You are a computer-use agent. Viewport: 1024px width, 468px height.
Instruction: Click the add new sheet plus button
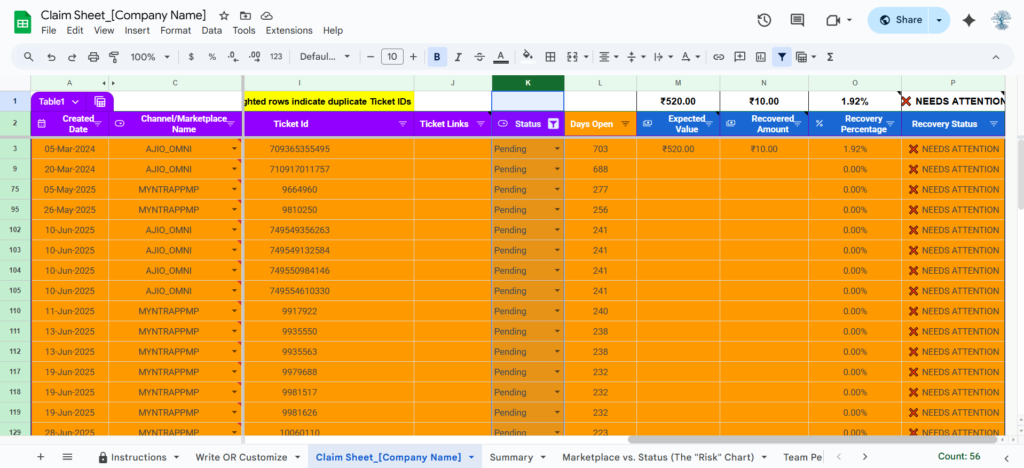(41, 457)
